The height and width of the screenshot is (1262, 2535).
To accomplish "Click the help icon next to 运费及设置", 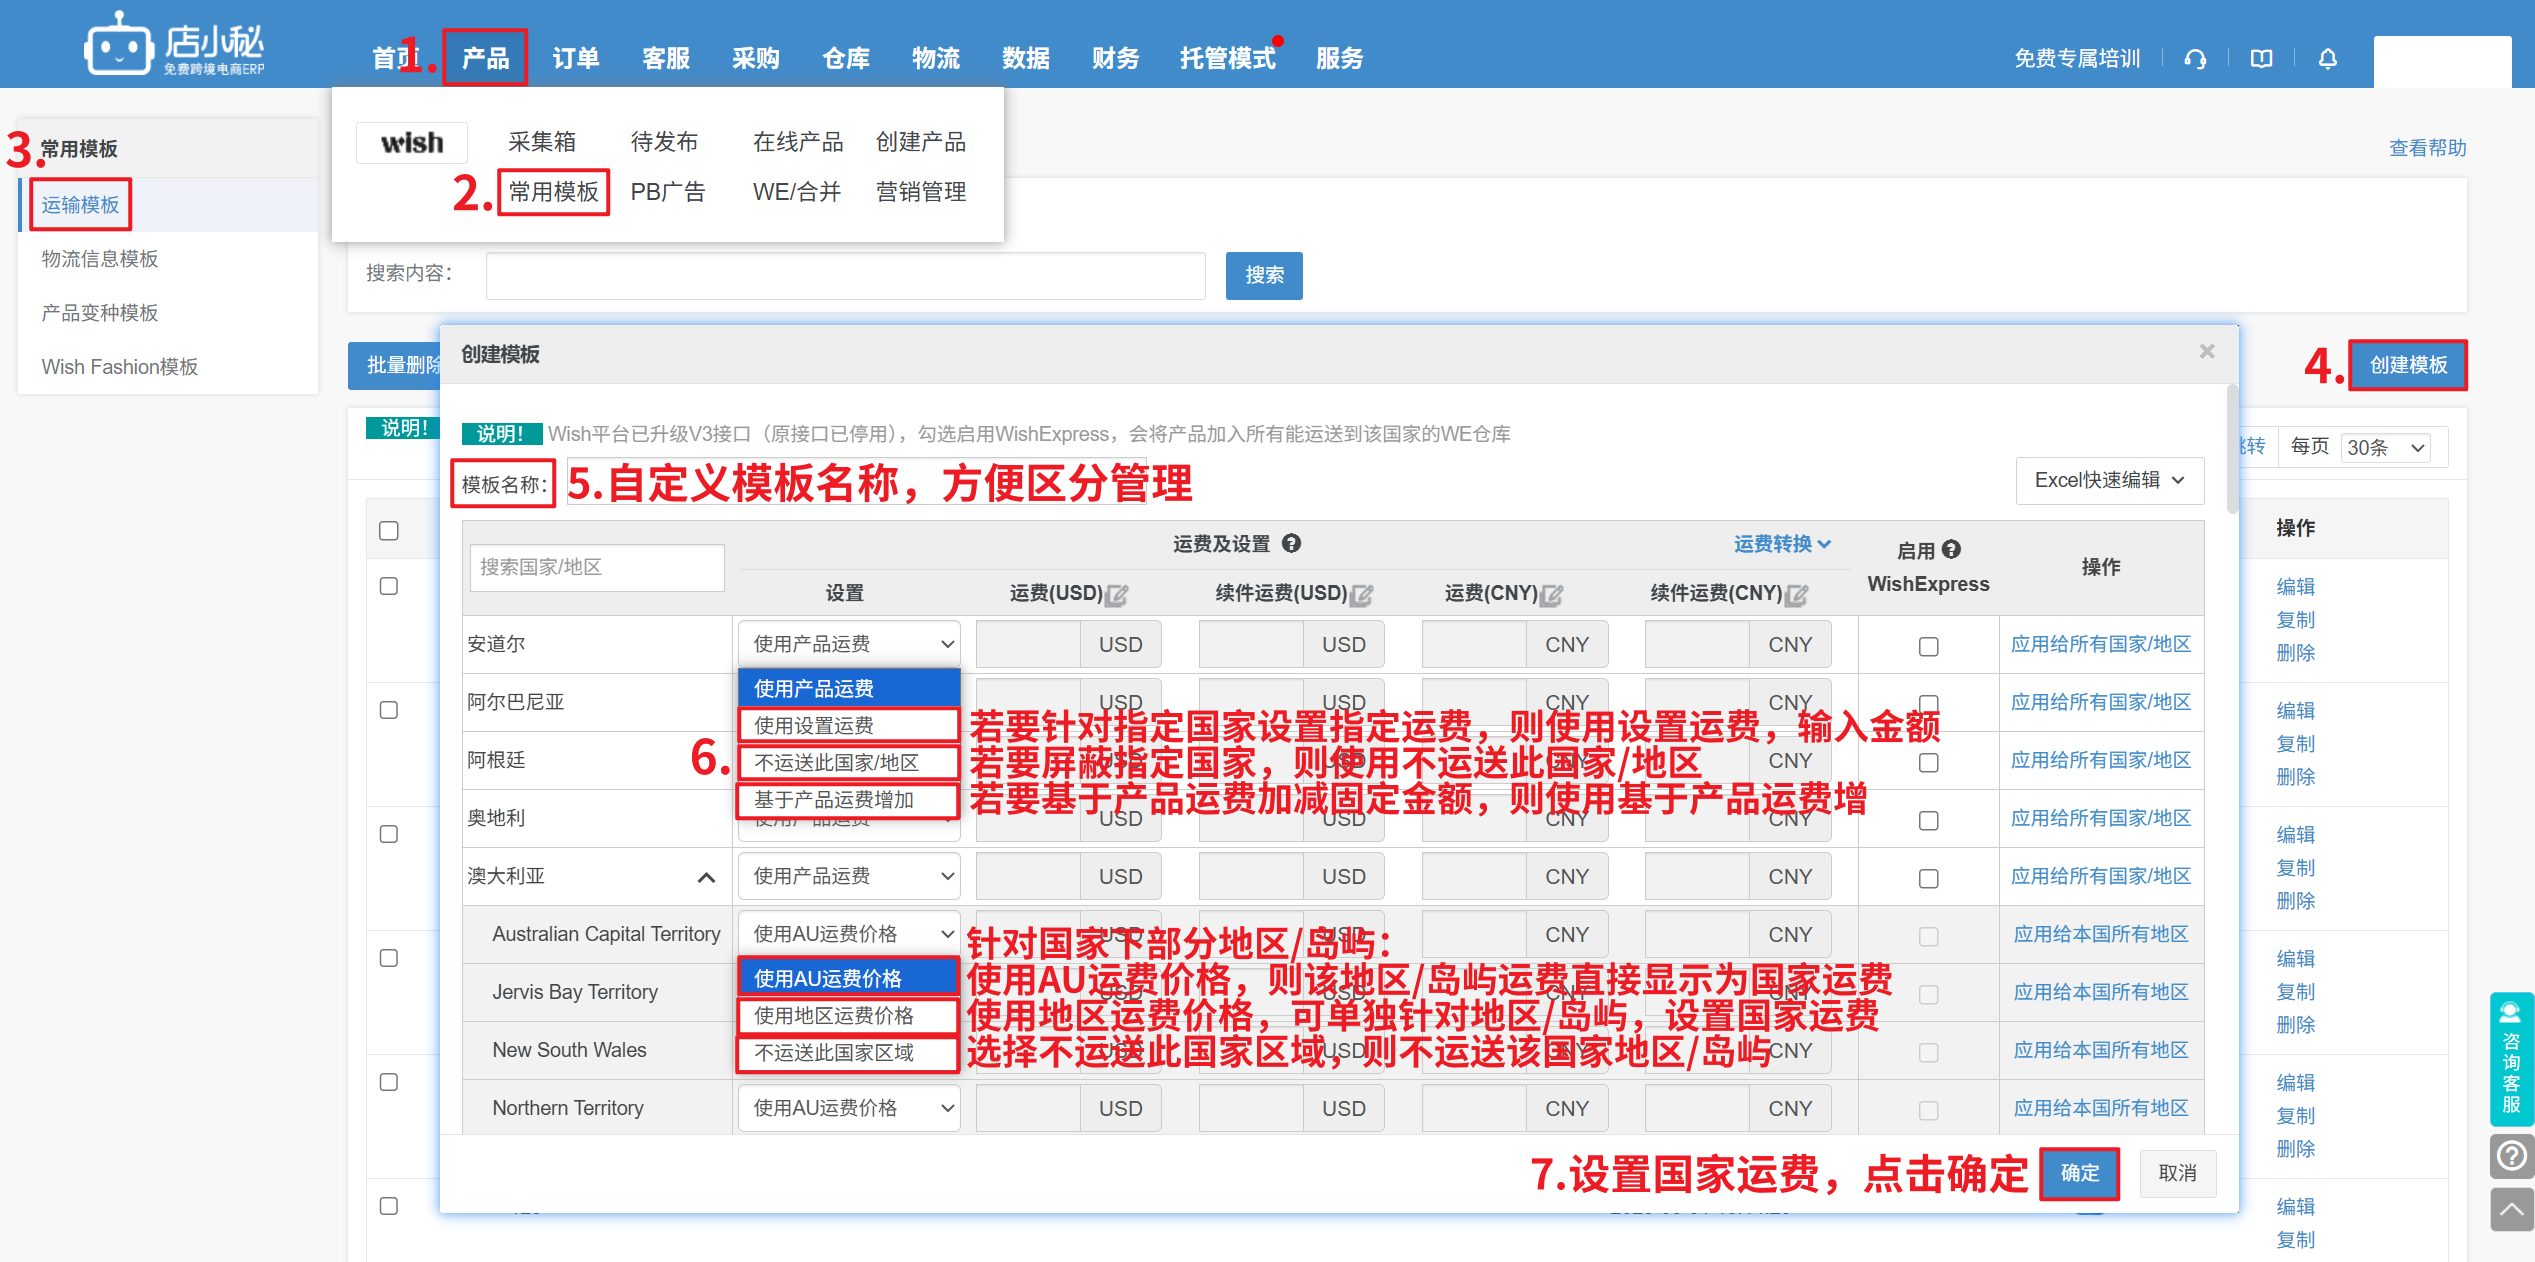I will pyautogui.click(x=1291, y=543).
